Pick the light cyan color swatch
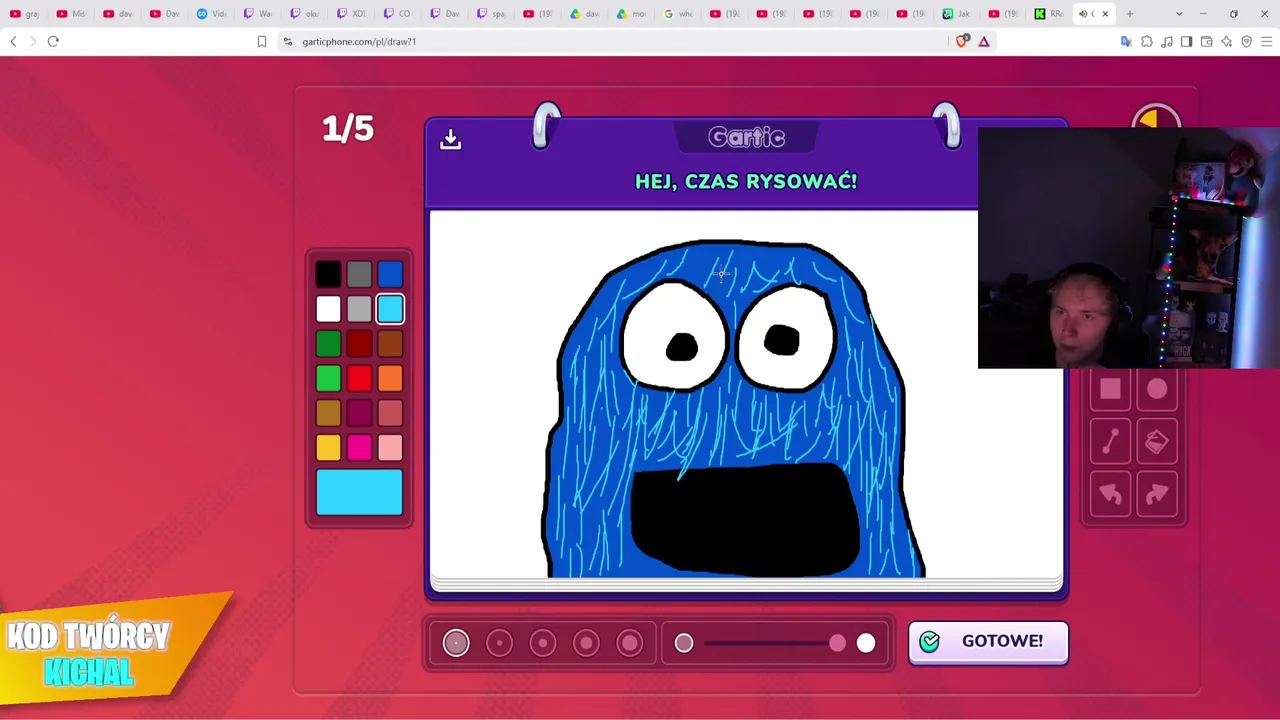The width and height of the screenshot is (1280, 720). 390,309
